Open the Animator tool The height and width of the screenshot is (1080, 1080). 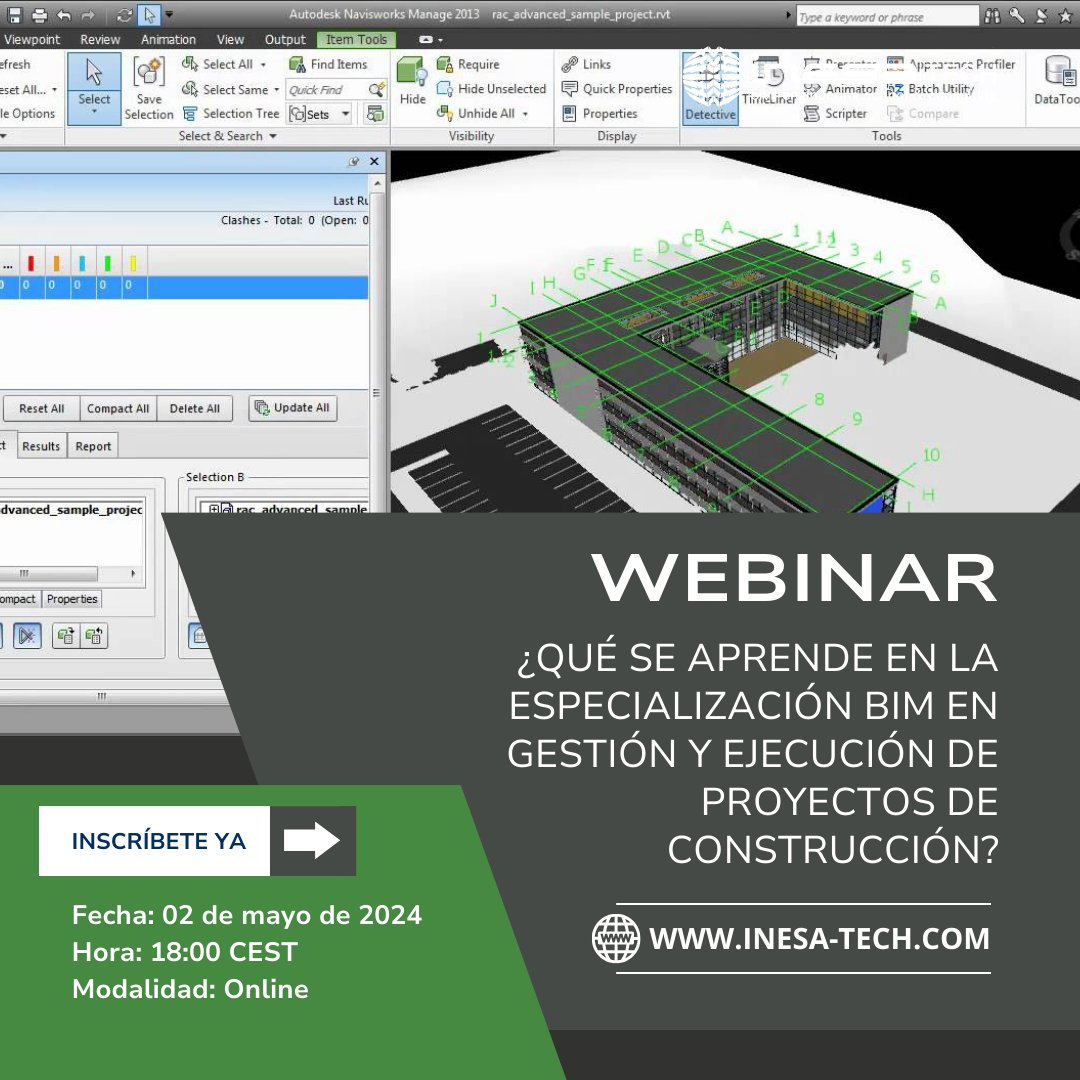[x=840, y=89]
